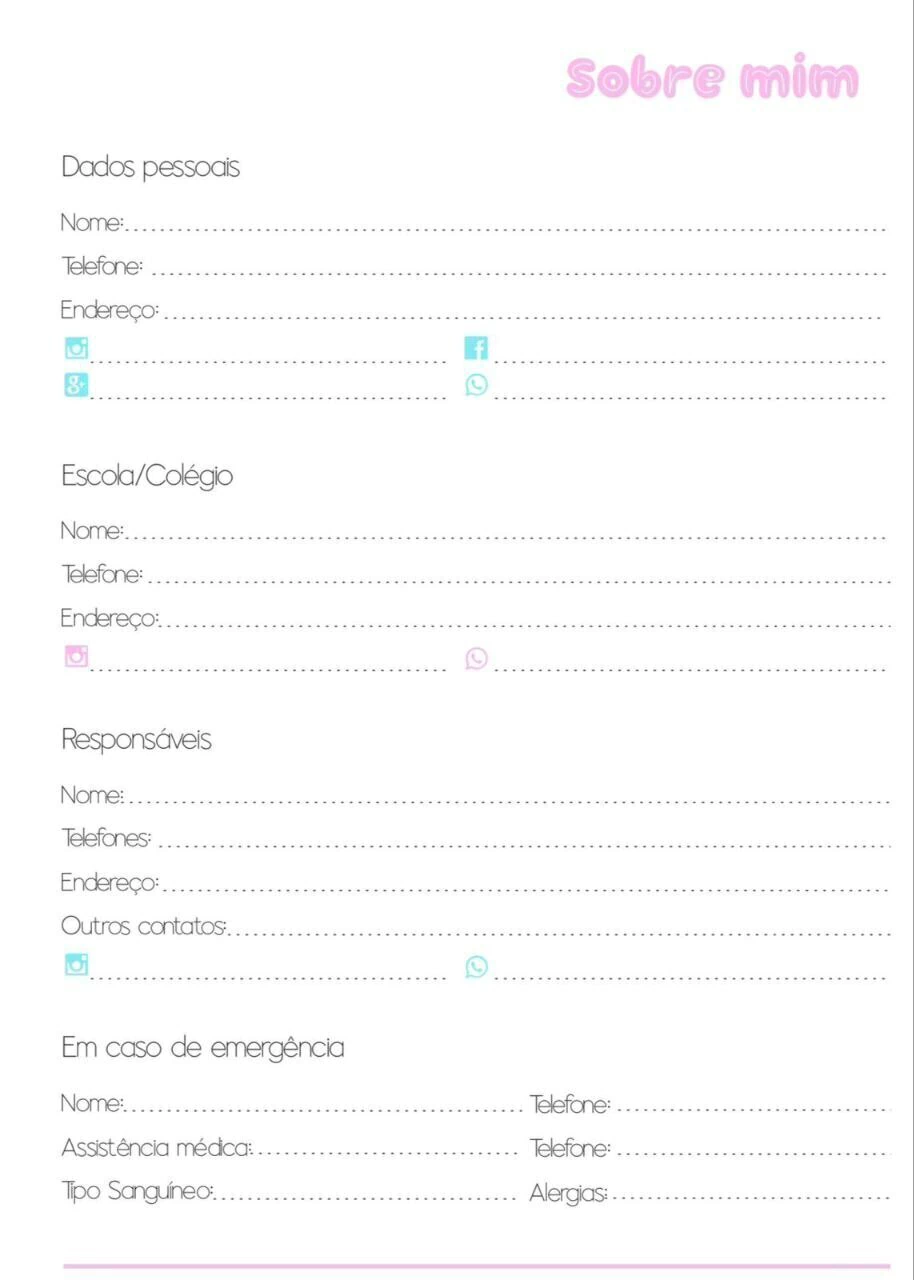Click the Instagram icon under Responsáveis

(77, 965)
